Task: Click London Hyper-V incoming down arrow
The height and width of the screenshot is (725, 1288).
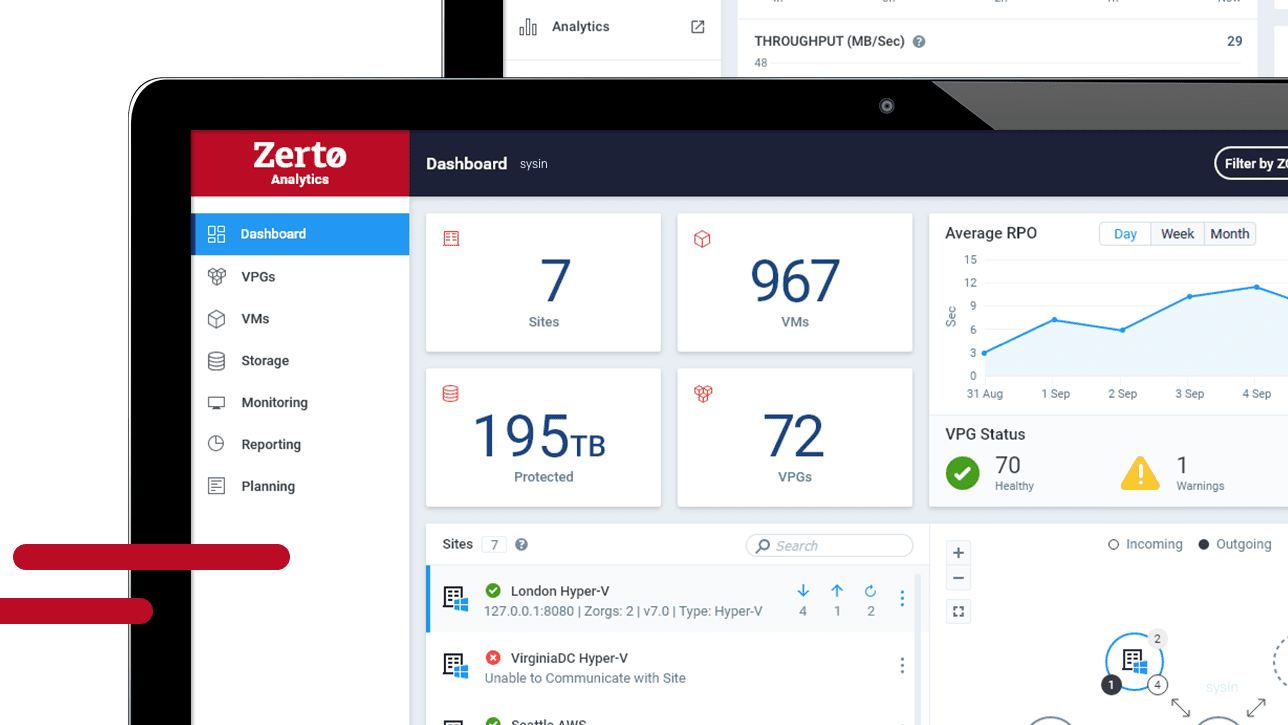Action: tap(802, 591)
